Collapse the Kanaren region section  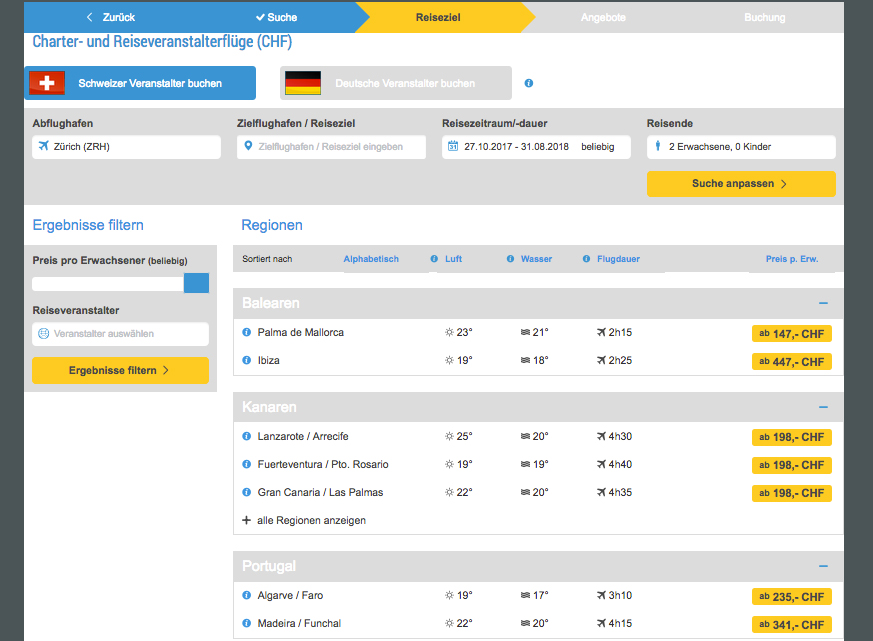(x=823, y=407)
